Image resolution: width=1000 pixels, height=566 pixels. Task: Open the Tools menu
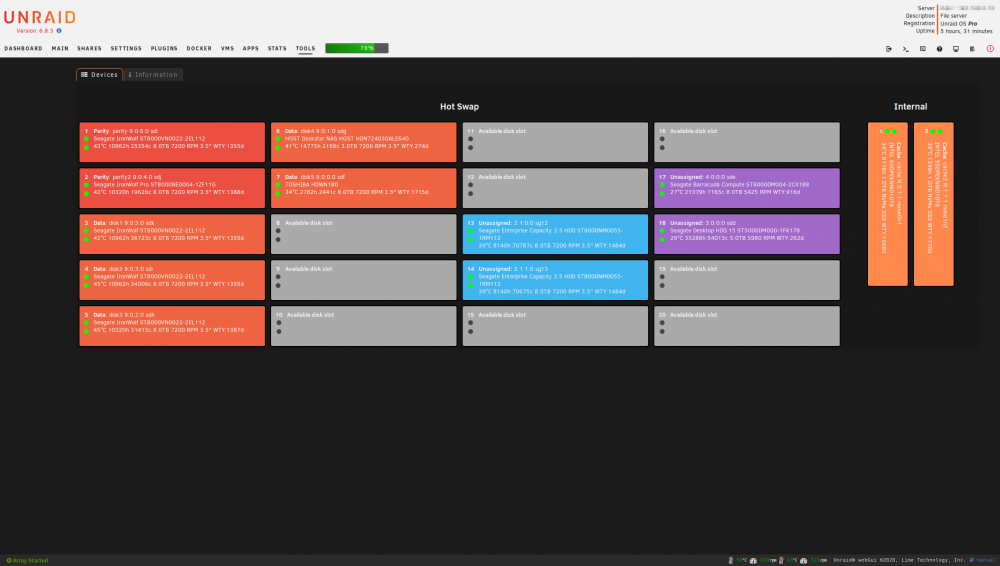coord(305,48)
